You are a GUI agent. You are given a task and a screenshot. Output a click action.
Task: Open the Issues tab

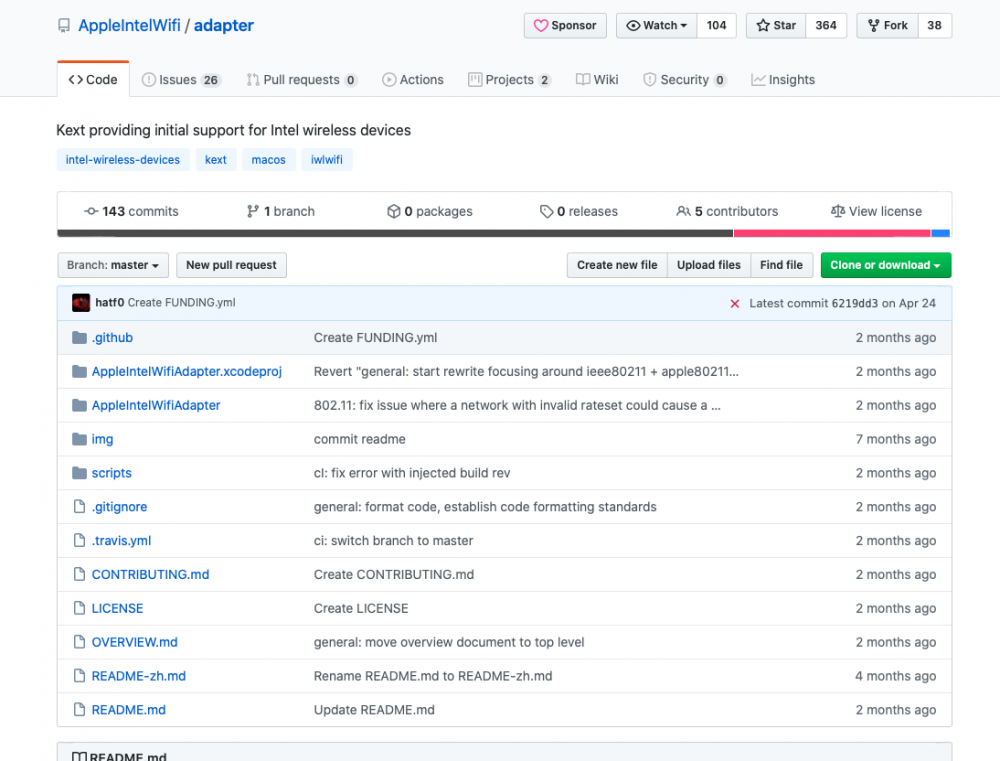coord(181,80)
